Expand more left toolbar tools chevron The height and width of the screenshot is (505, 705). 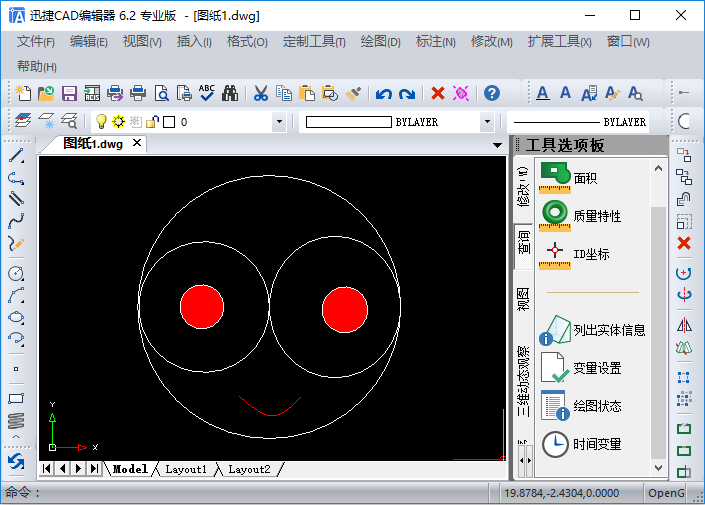16,436
